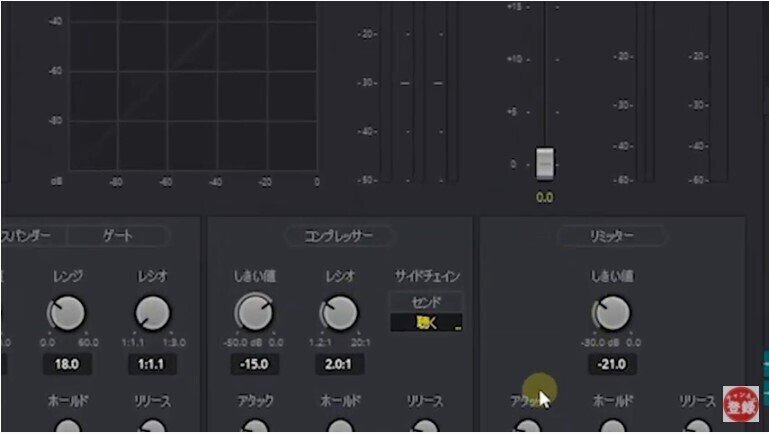The height and width of the screenshot is (434, 769).
Task: Click the fader value readout 0.0
Action: [544, 198]
